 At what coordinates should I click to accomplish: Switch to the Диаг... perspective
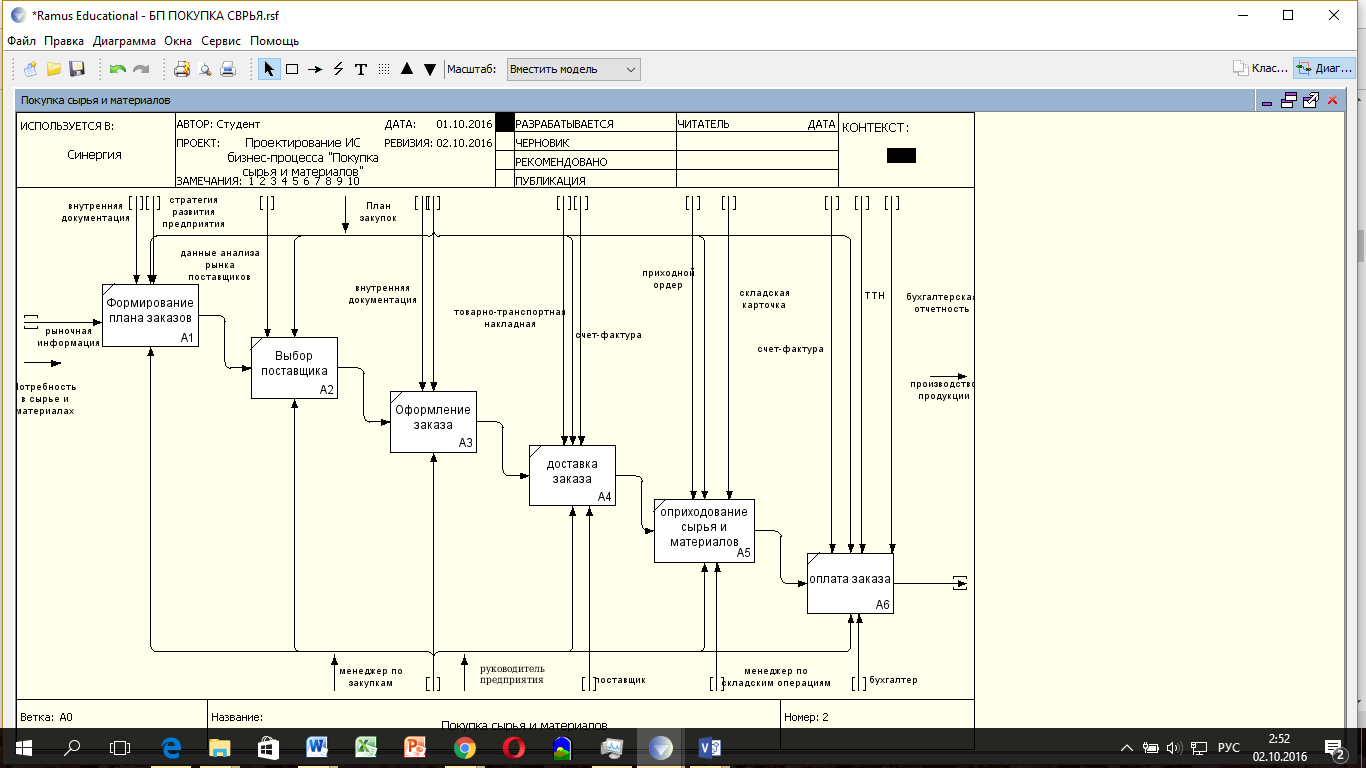[1324, 69]
